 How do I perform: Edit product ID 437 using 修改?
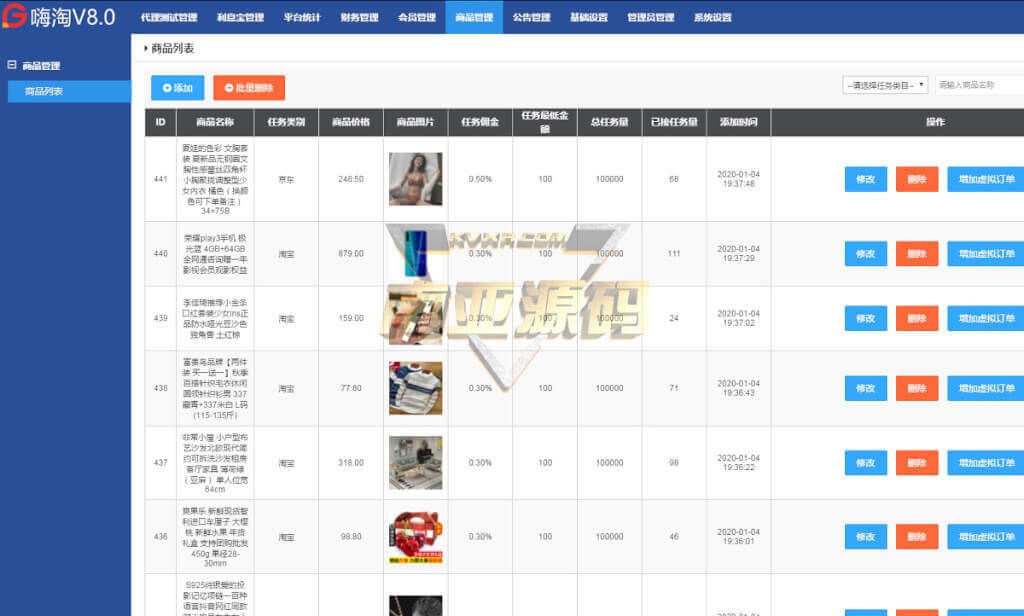[865, 463]
